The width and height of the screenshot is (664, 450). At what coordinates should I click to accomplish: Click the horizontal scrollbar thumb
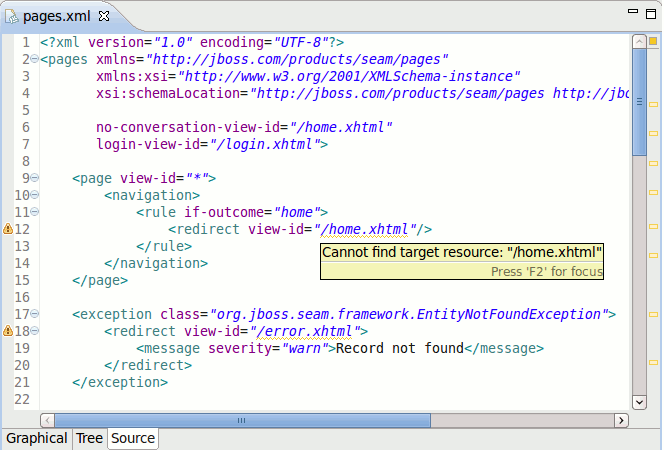242,420
